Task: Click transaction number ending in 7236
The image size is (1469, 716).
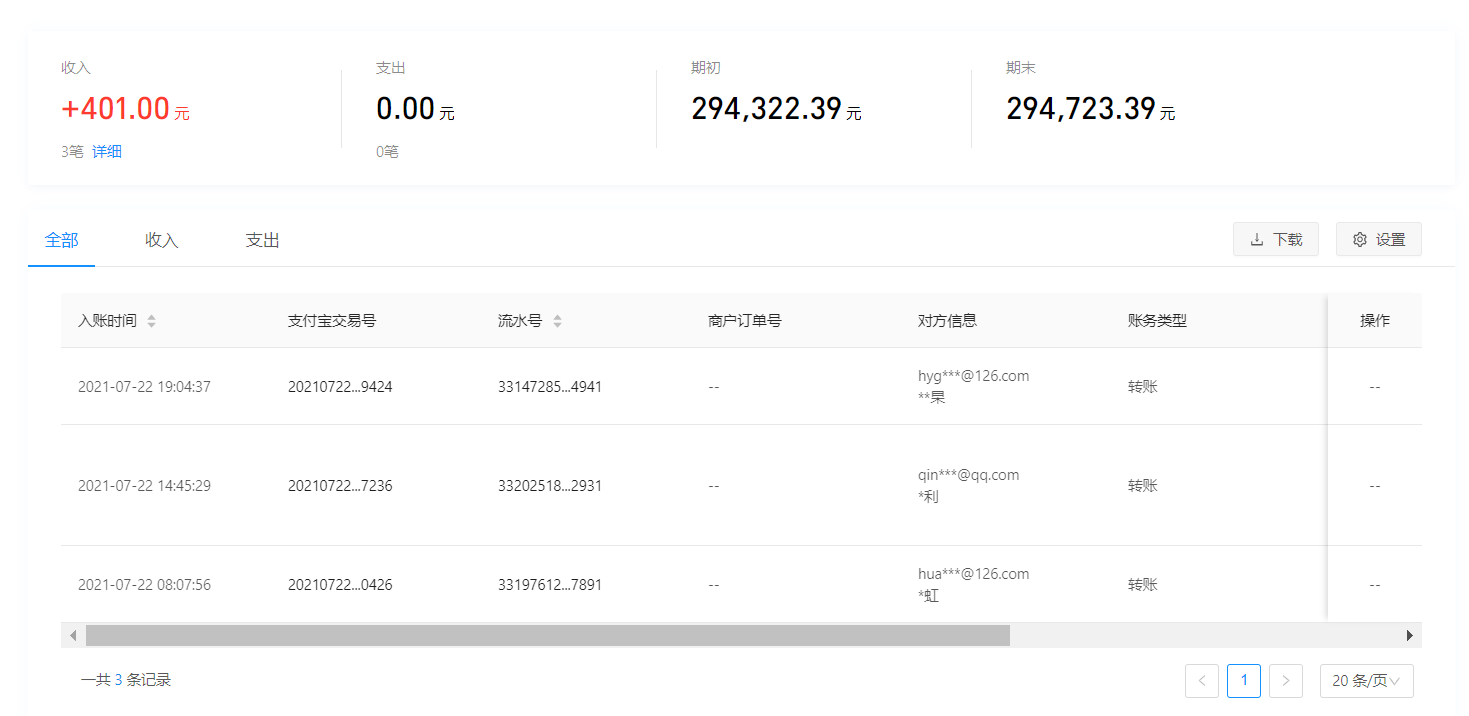Action: coord(340,486)
